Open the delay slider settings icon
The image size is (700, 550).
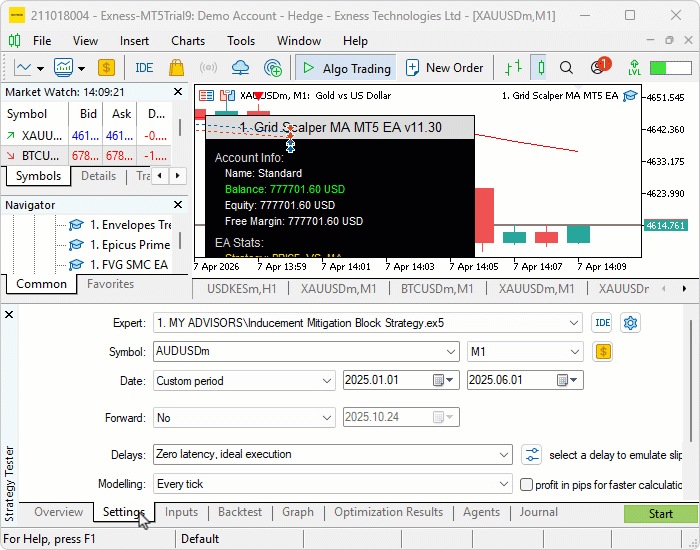pos(531,455)
